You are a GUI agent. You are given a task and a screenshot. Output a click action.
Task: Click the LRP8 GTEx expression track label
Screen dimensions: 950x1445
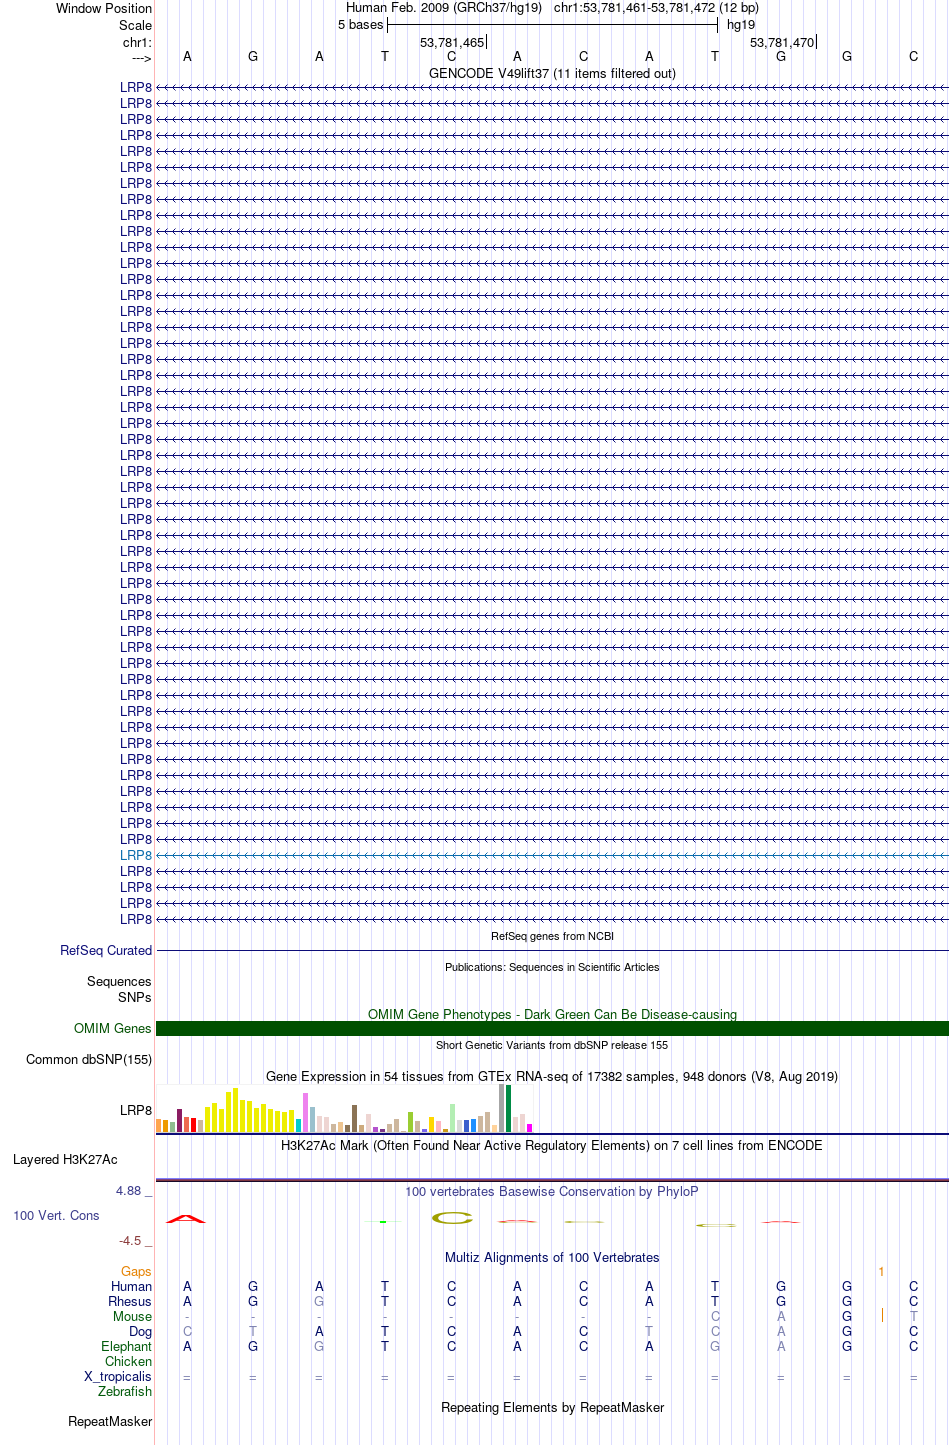pyautogui.click(x=136, y=1110)
